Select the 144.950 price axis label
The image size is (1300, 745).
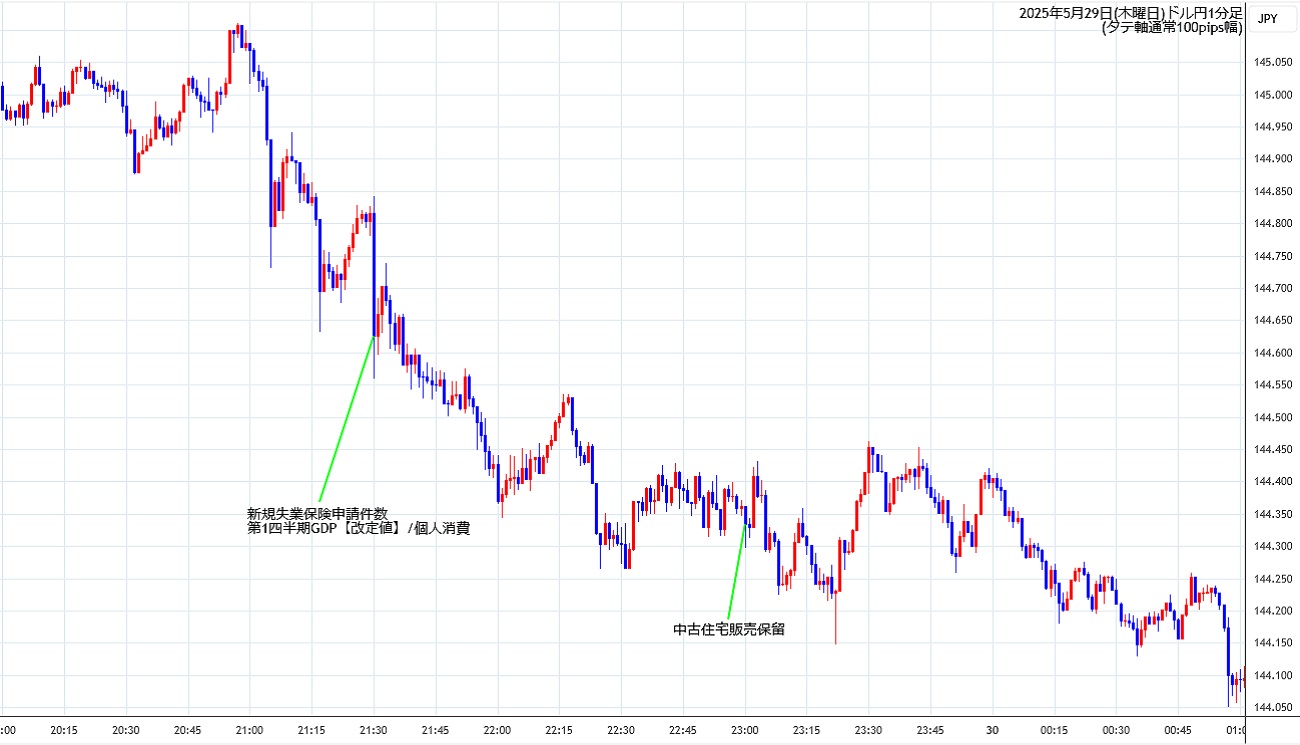pyautogui.click(x=1272, y=127)
